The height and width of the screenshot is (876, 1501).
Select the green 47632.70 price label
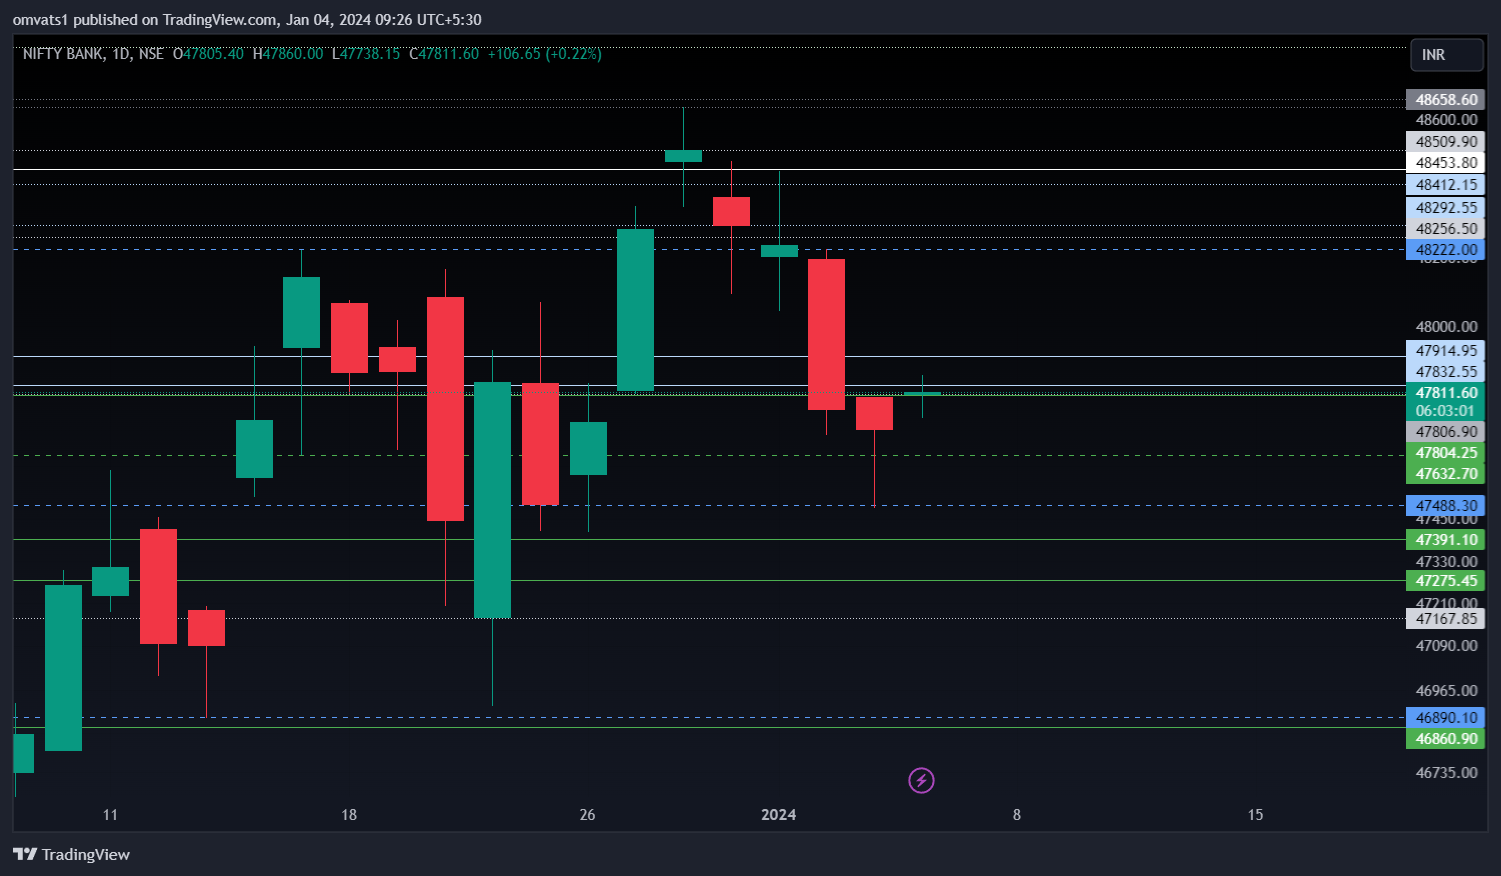point(1446,473)
